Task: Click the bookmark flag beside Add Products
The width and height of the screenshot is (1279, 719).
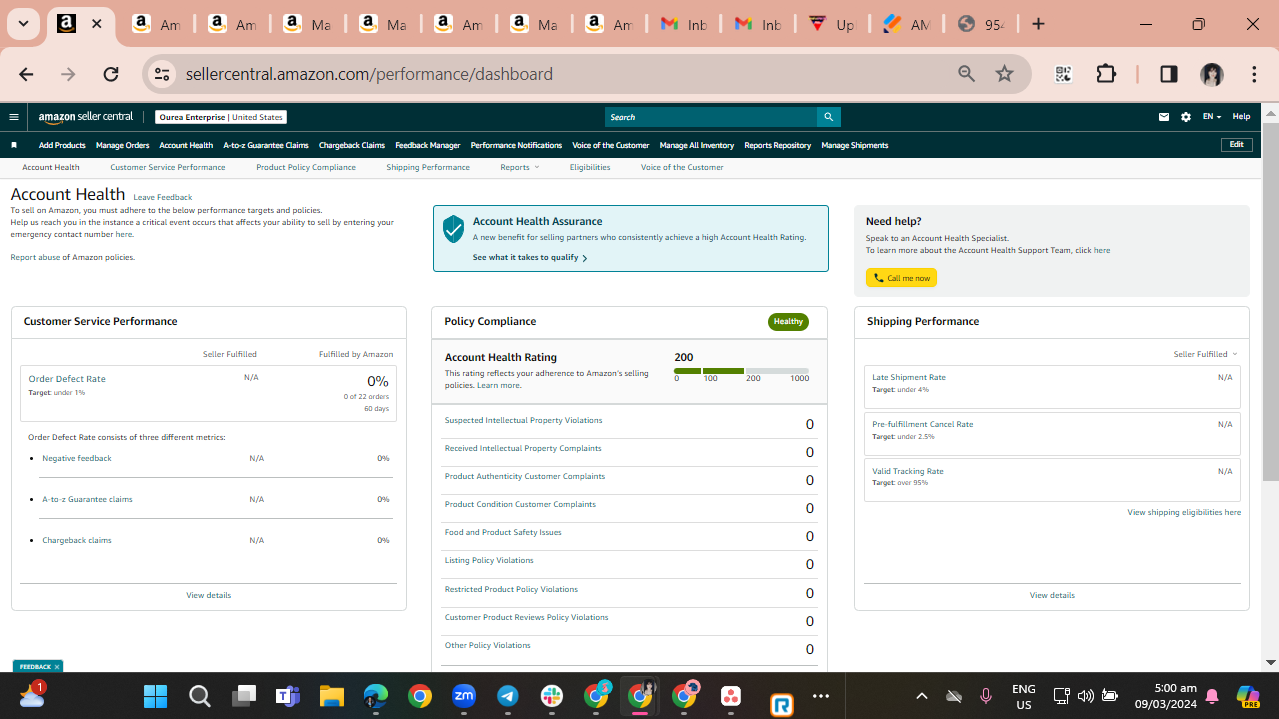Action: coord(14,145)
